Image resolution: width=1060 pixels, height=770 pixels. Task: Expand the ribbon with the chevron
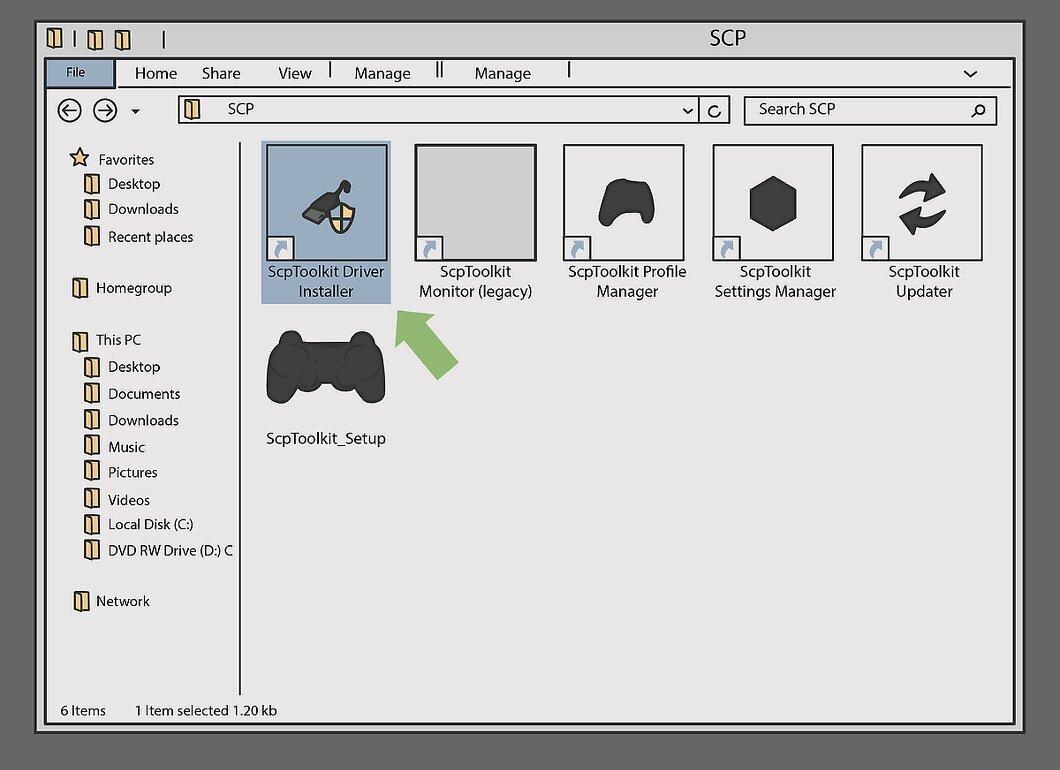tap(970, 74)
